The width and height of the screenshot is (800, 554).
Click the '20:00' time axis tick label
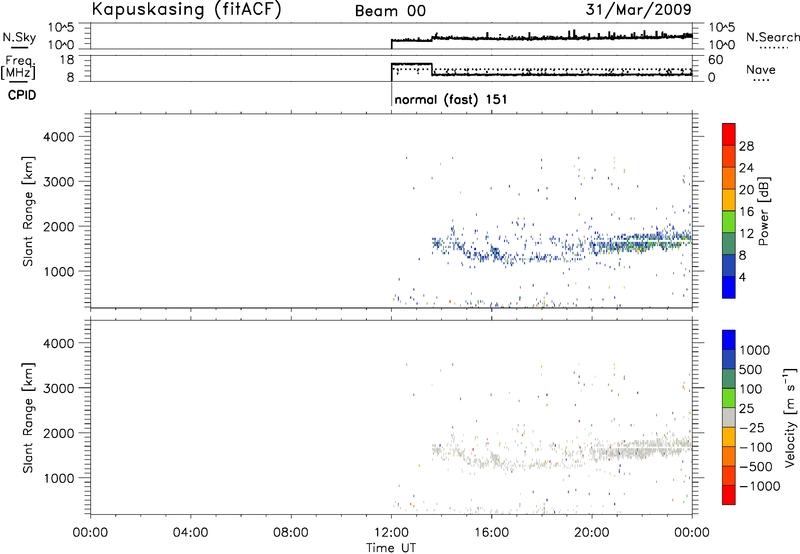(592, 533)
